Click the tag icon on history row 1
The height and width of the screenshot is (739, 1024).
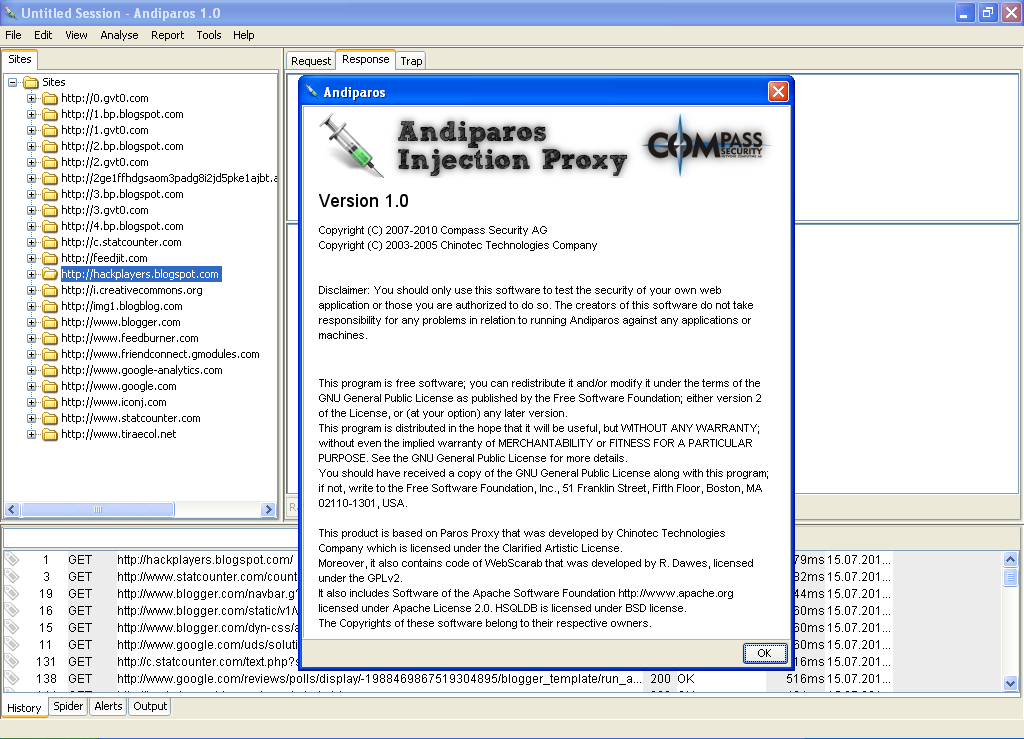[x=12, y=560]
